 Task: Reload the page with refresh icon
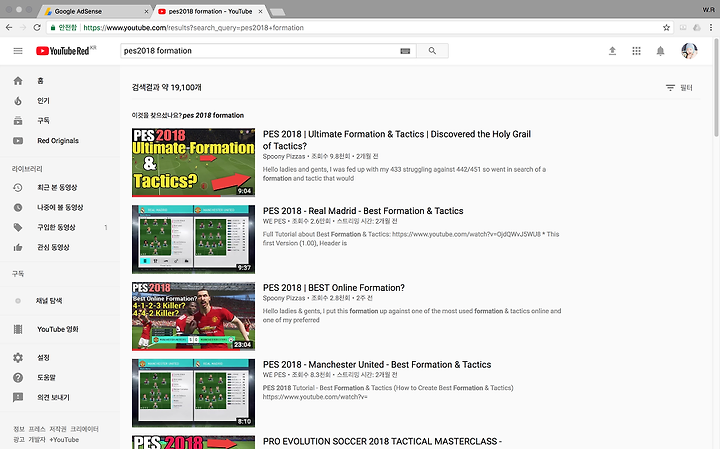pyautogui.click(x=37, y=28)
